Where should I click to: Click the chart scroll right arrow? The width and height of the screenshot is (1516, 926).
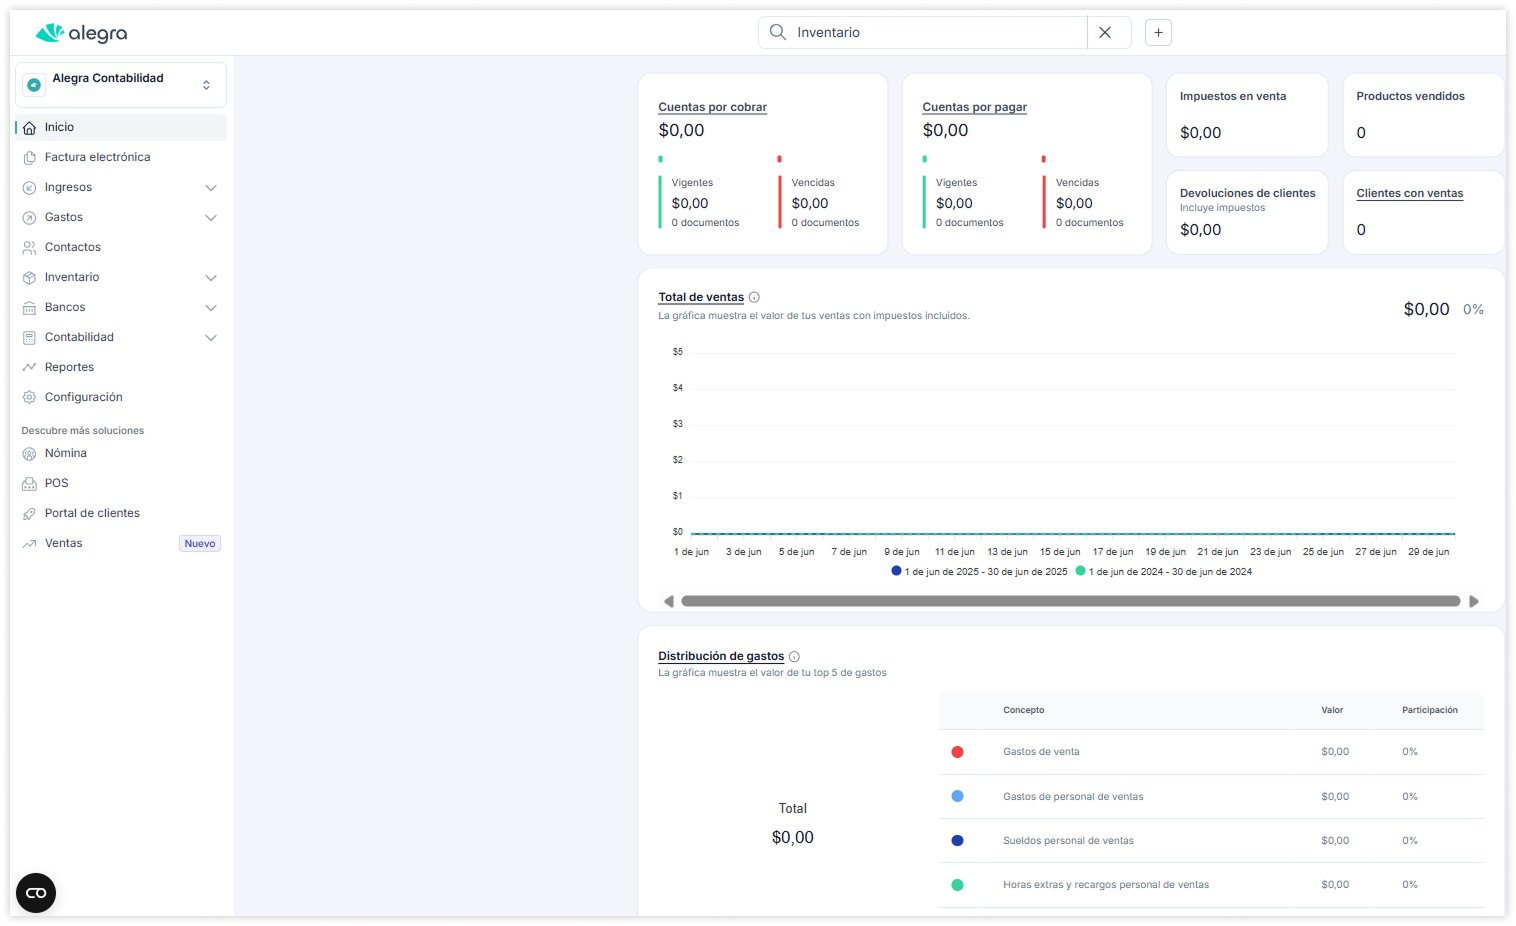pos(1473,601)
